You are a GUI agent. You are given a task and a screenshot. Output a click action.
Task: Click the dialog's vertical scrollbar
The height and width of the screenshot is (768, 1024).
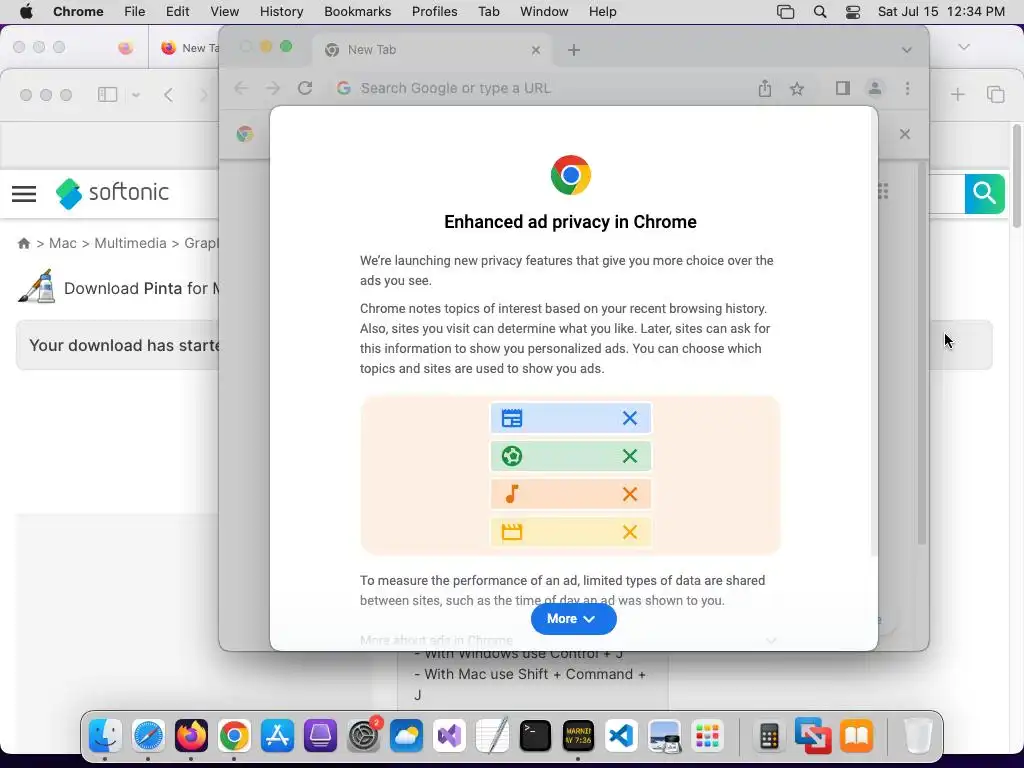coord(873,334)
